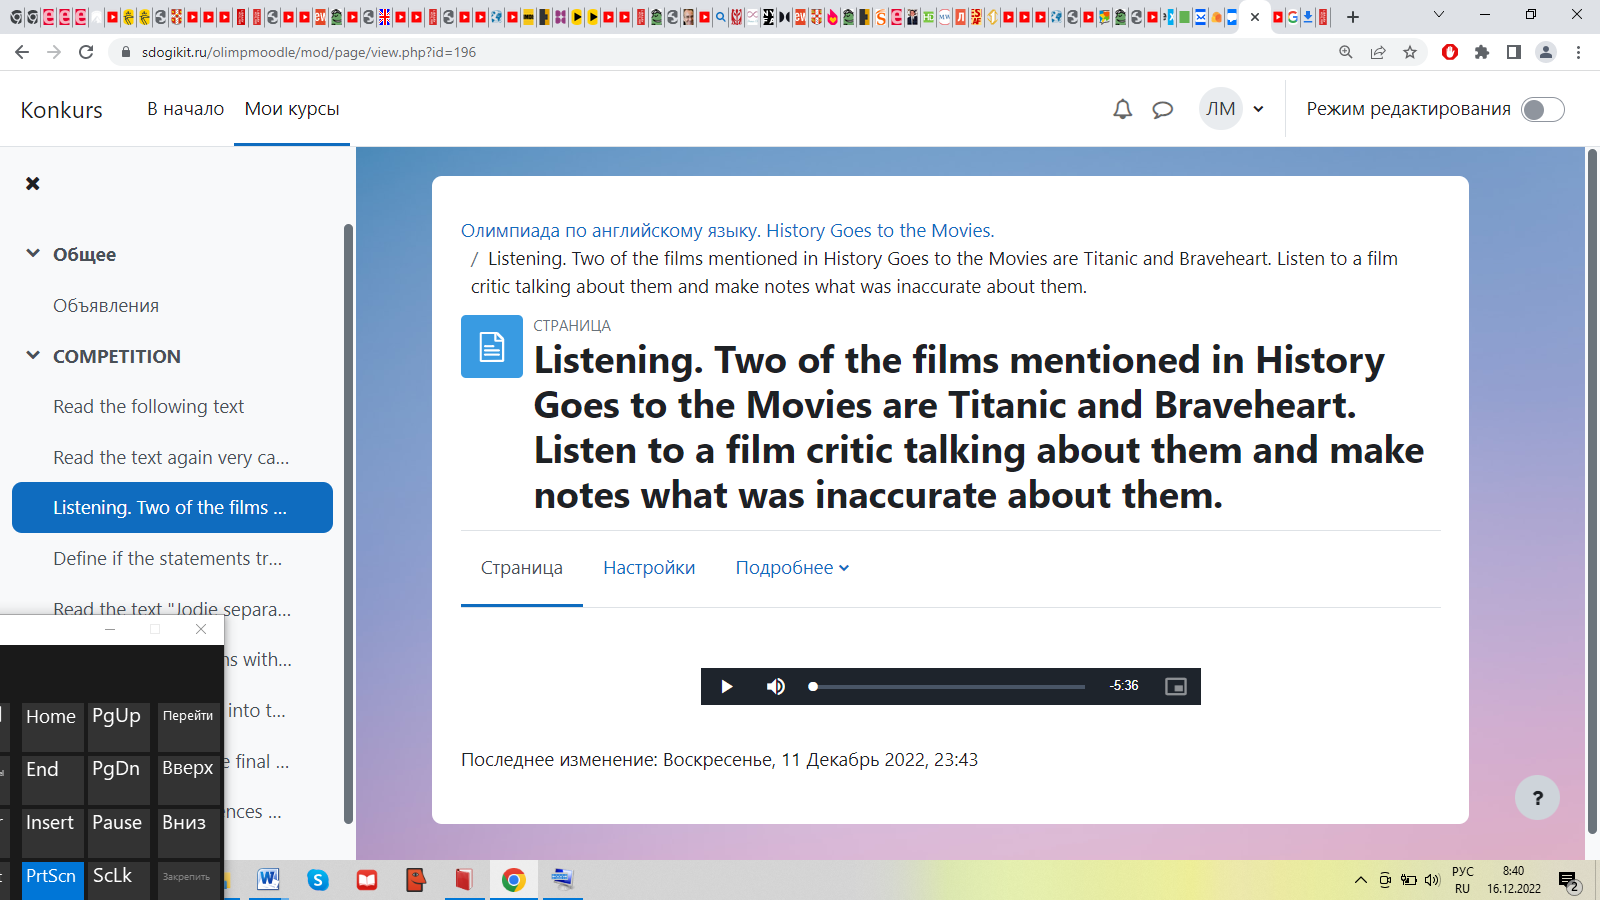Open the help question mark button
Viewport: 1600px width, 900px height.
[1538, 798]
